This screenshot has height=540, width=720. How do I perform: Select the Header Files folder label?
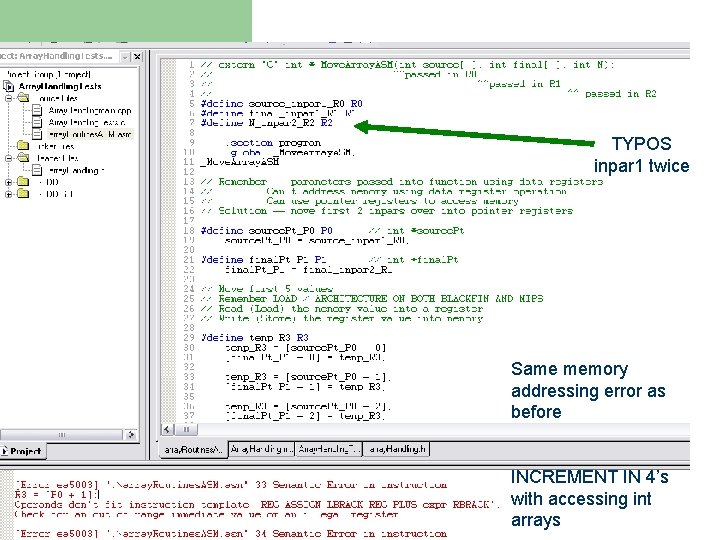[x=57, y=158]
